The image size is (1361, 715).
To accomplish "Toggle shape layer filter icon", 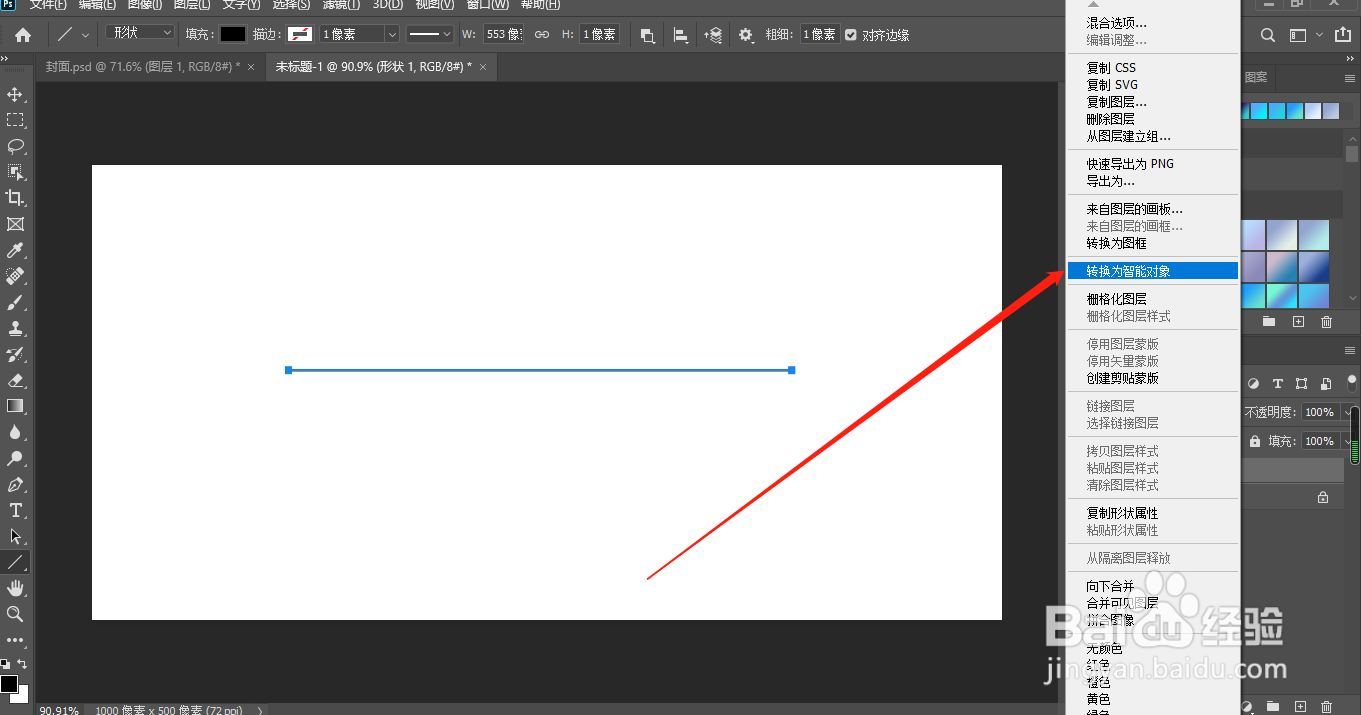I will [1301, 383].
